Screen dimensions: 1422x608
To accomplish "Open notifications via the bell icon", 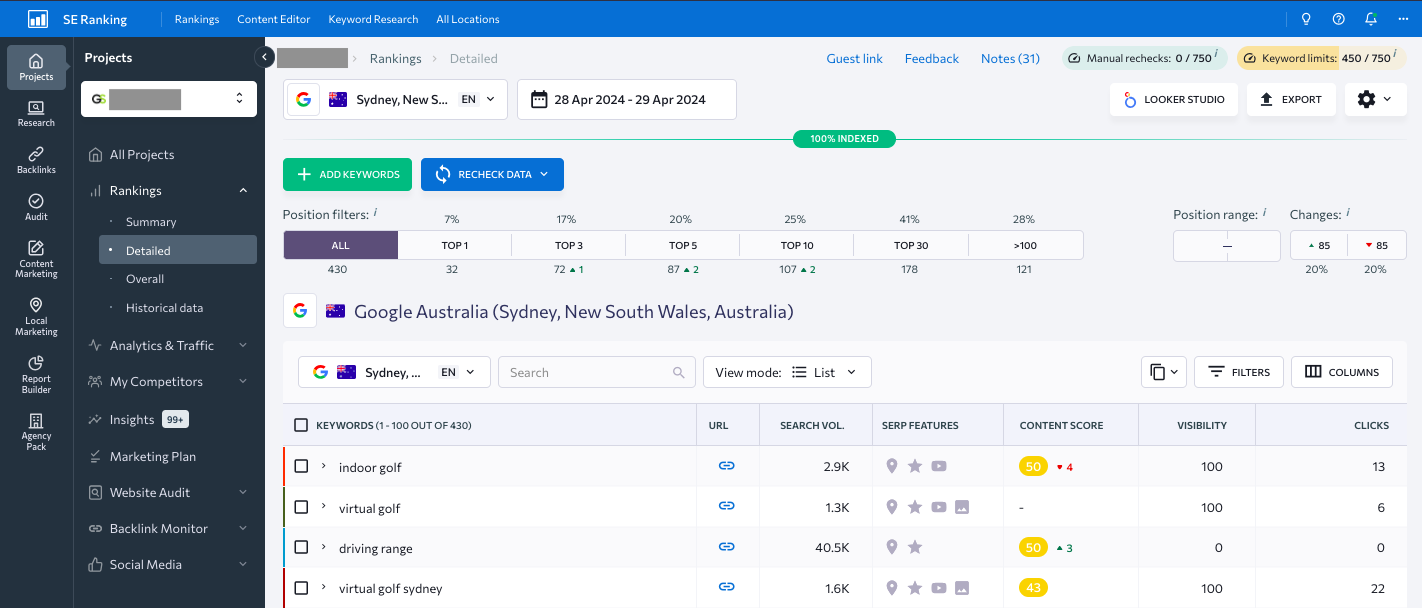I will (x=1370, y=18).
